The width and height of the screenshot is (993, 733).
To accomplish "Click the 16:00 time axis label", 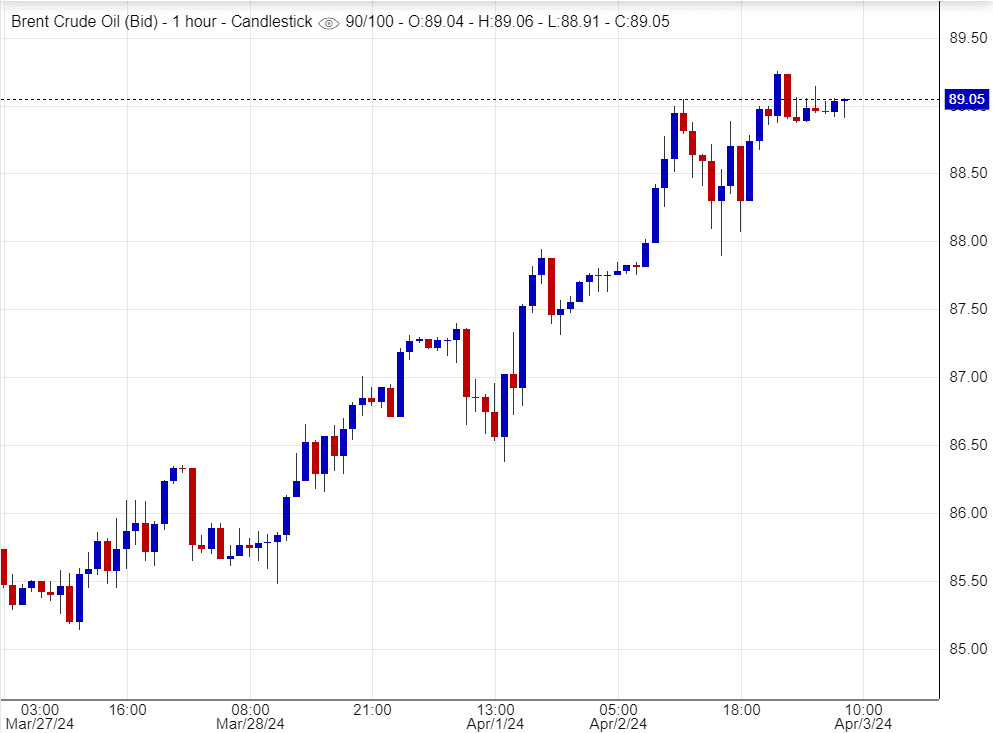I will [x=127, y=710].
